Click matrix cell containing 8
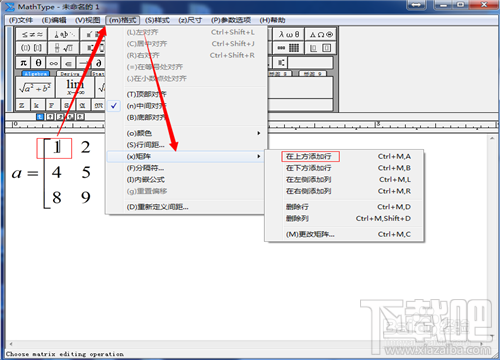The width and height of the screenshot is (500, 360). pos(57,197)
